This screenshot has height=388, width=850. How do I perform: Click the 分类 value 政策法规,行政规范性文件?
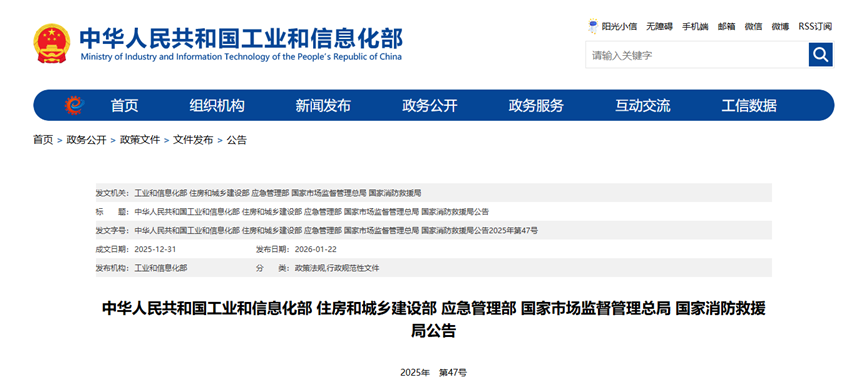(x=337, y=268)
